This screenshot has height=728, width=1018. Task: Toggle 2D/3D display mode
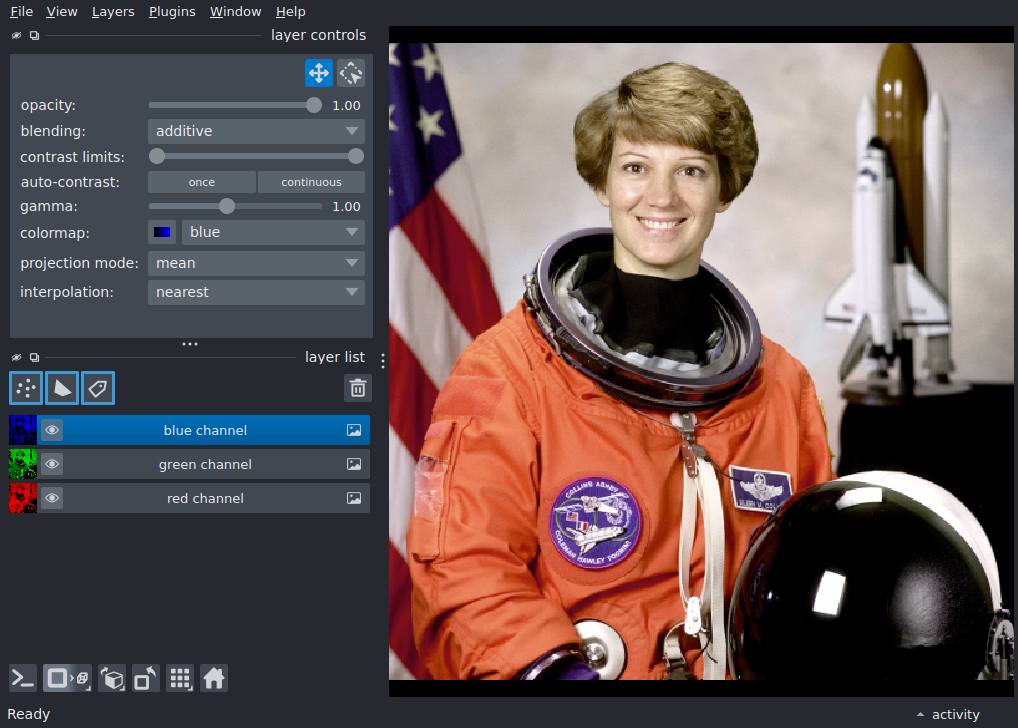pyautogui.click(x=67, y=679)
